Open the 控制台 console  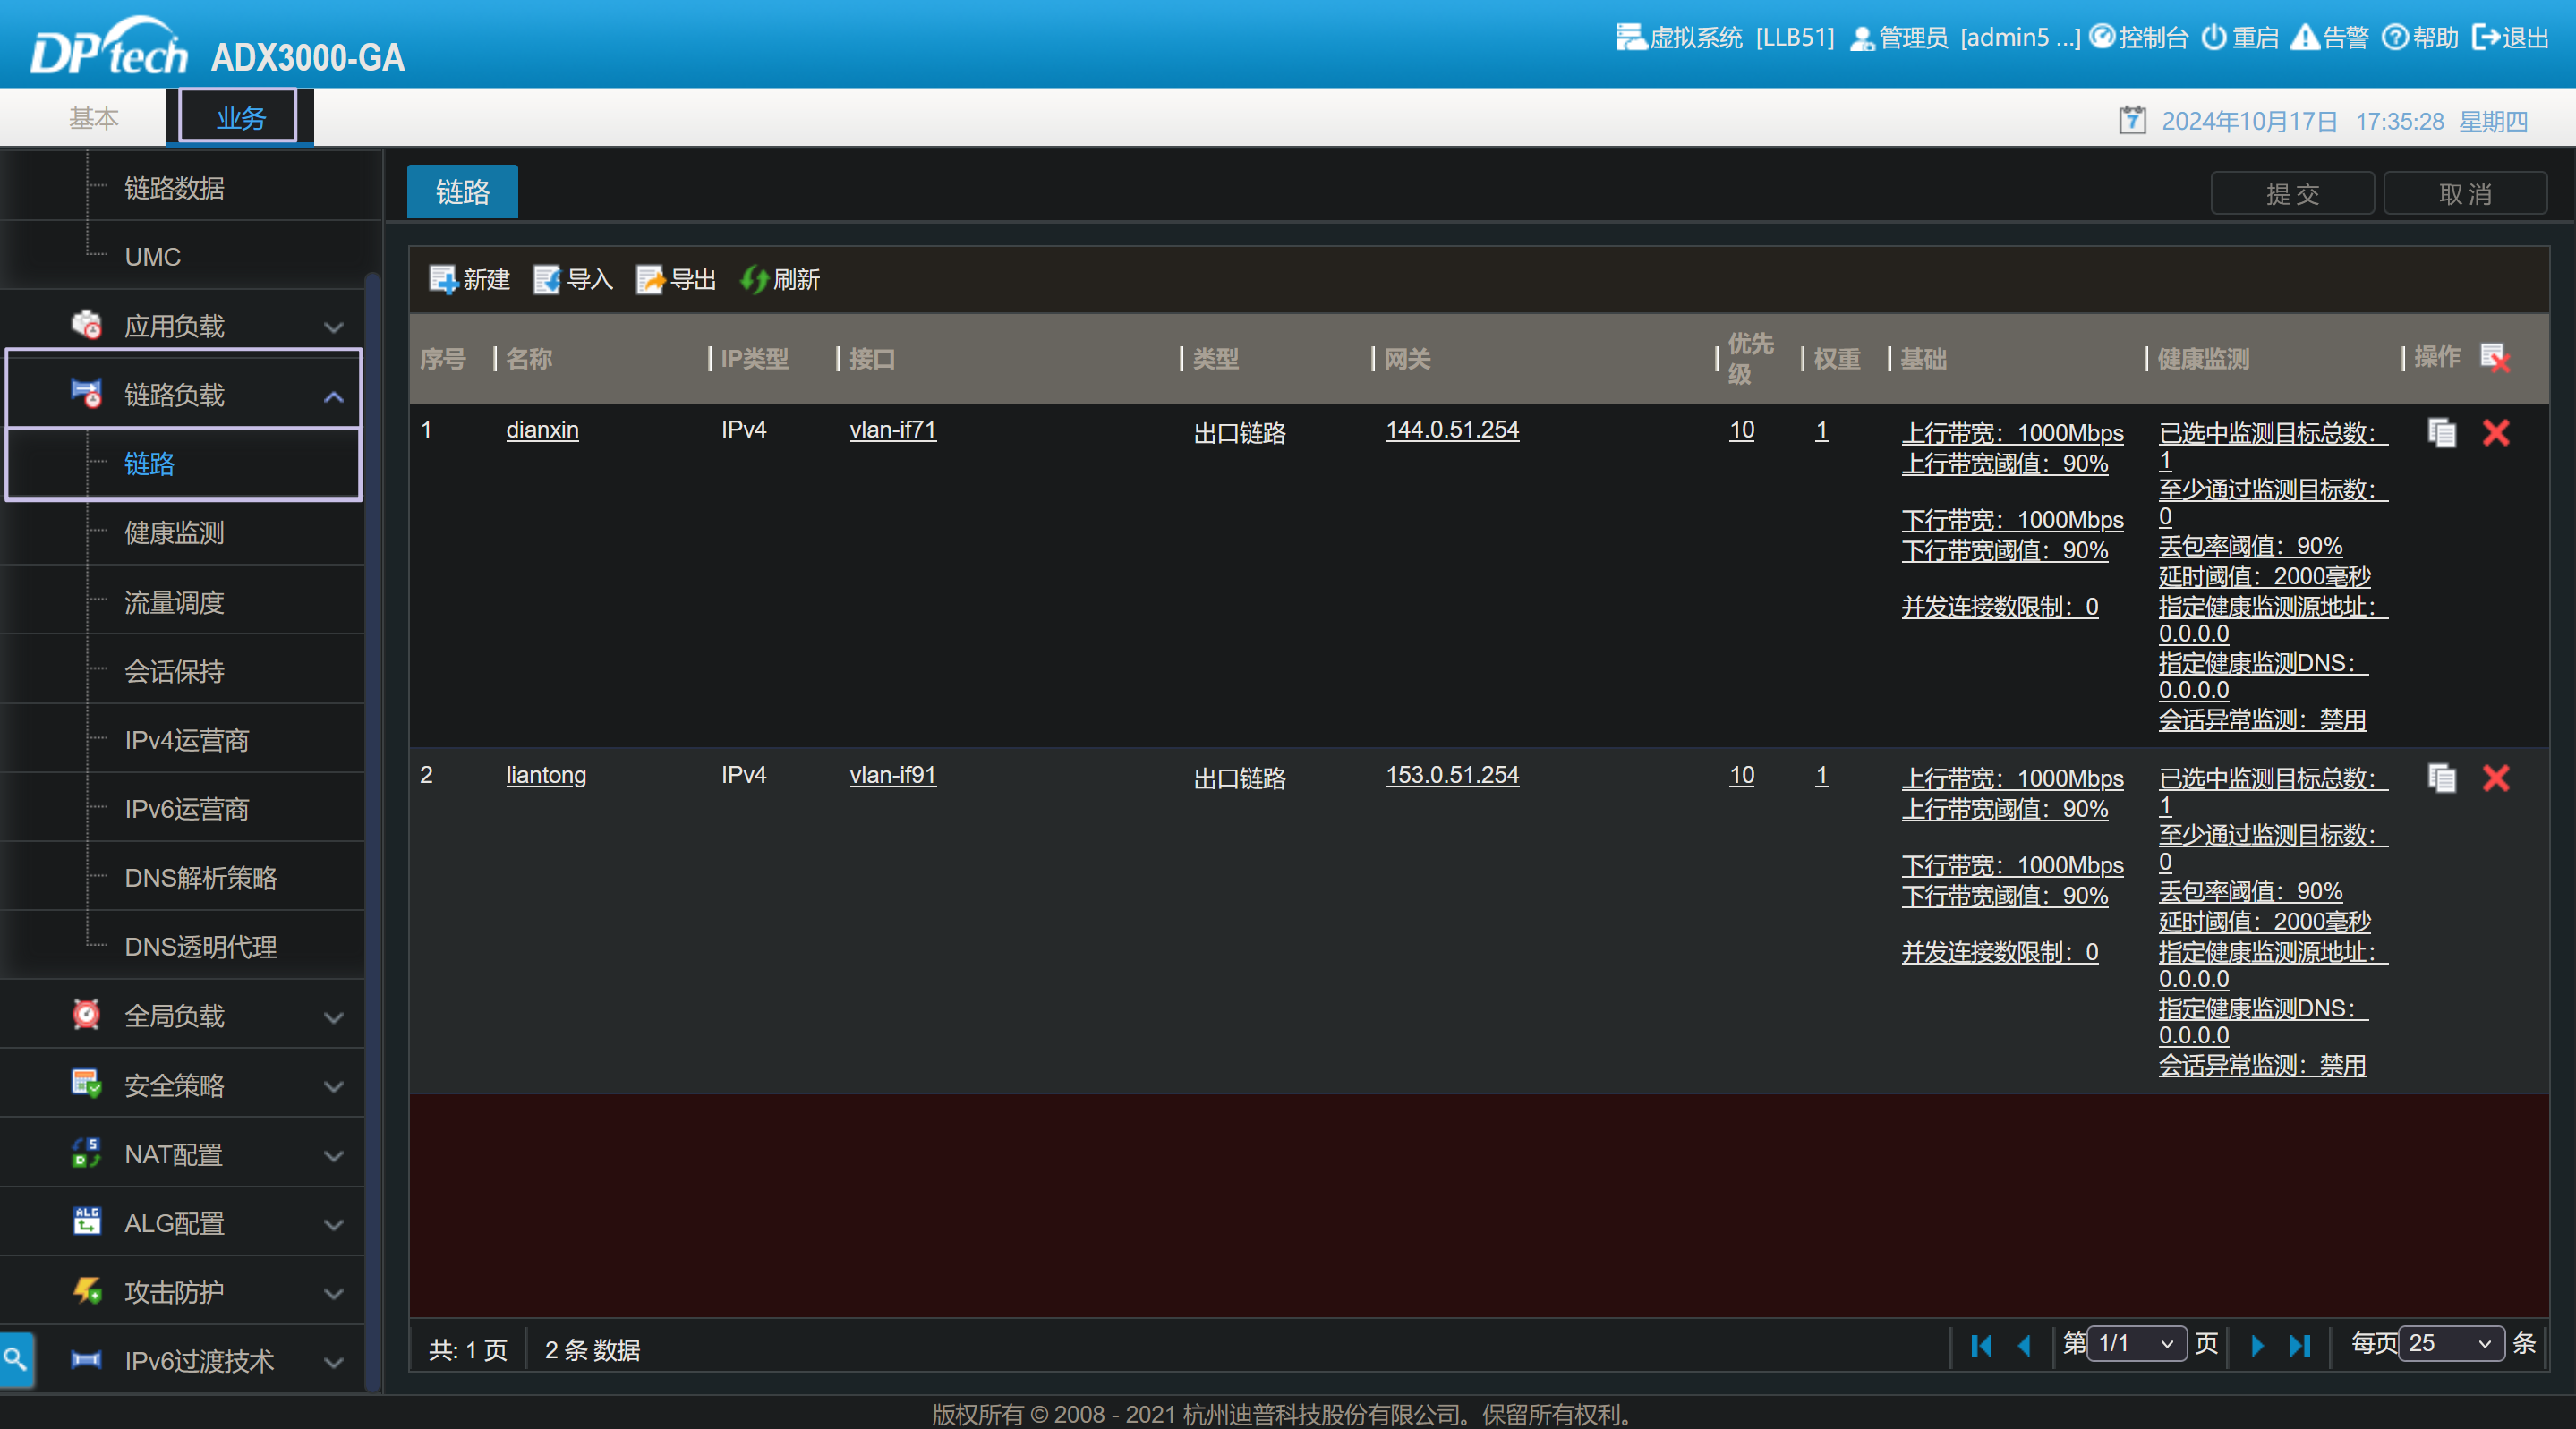click(x=2139, y=37)
